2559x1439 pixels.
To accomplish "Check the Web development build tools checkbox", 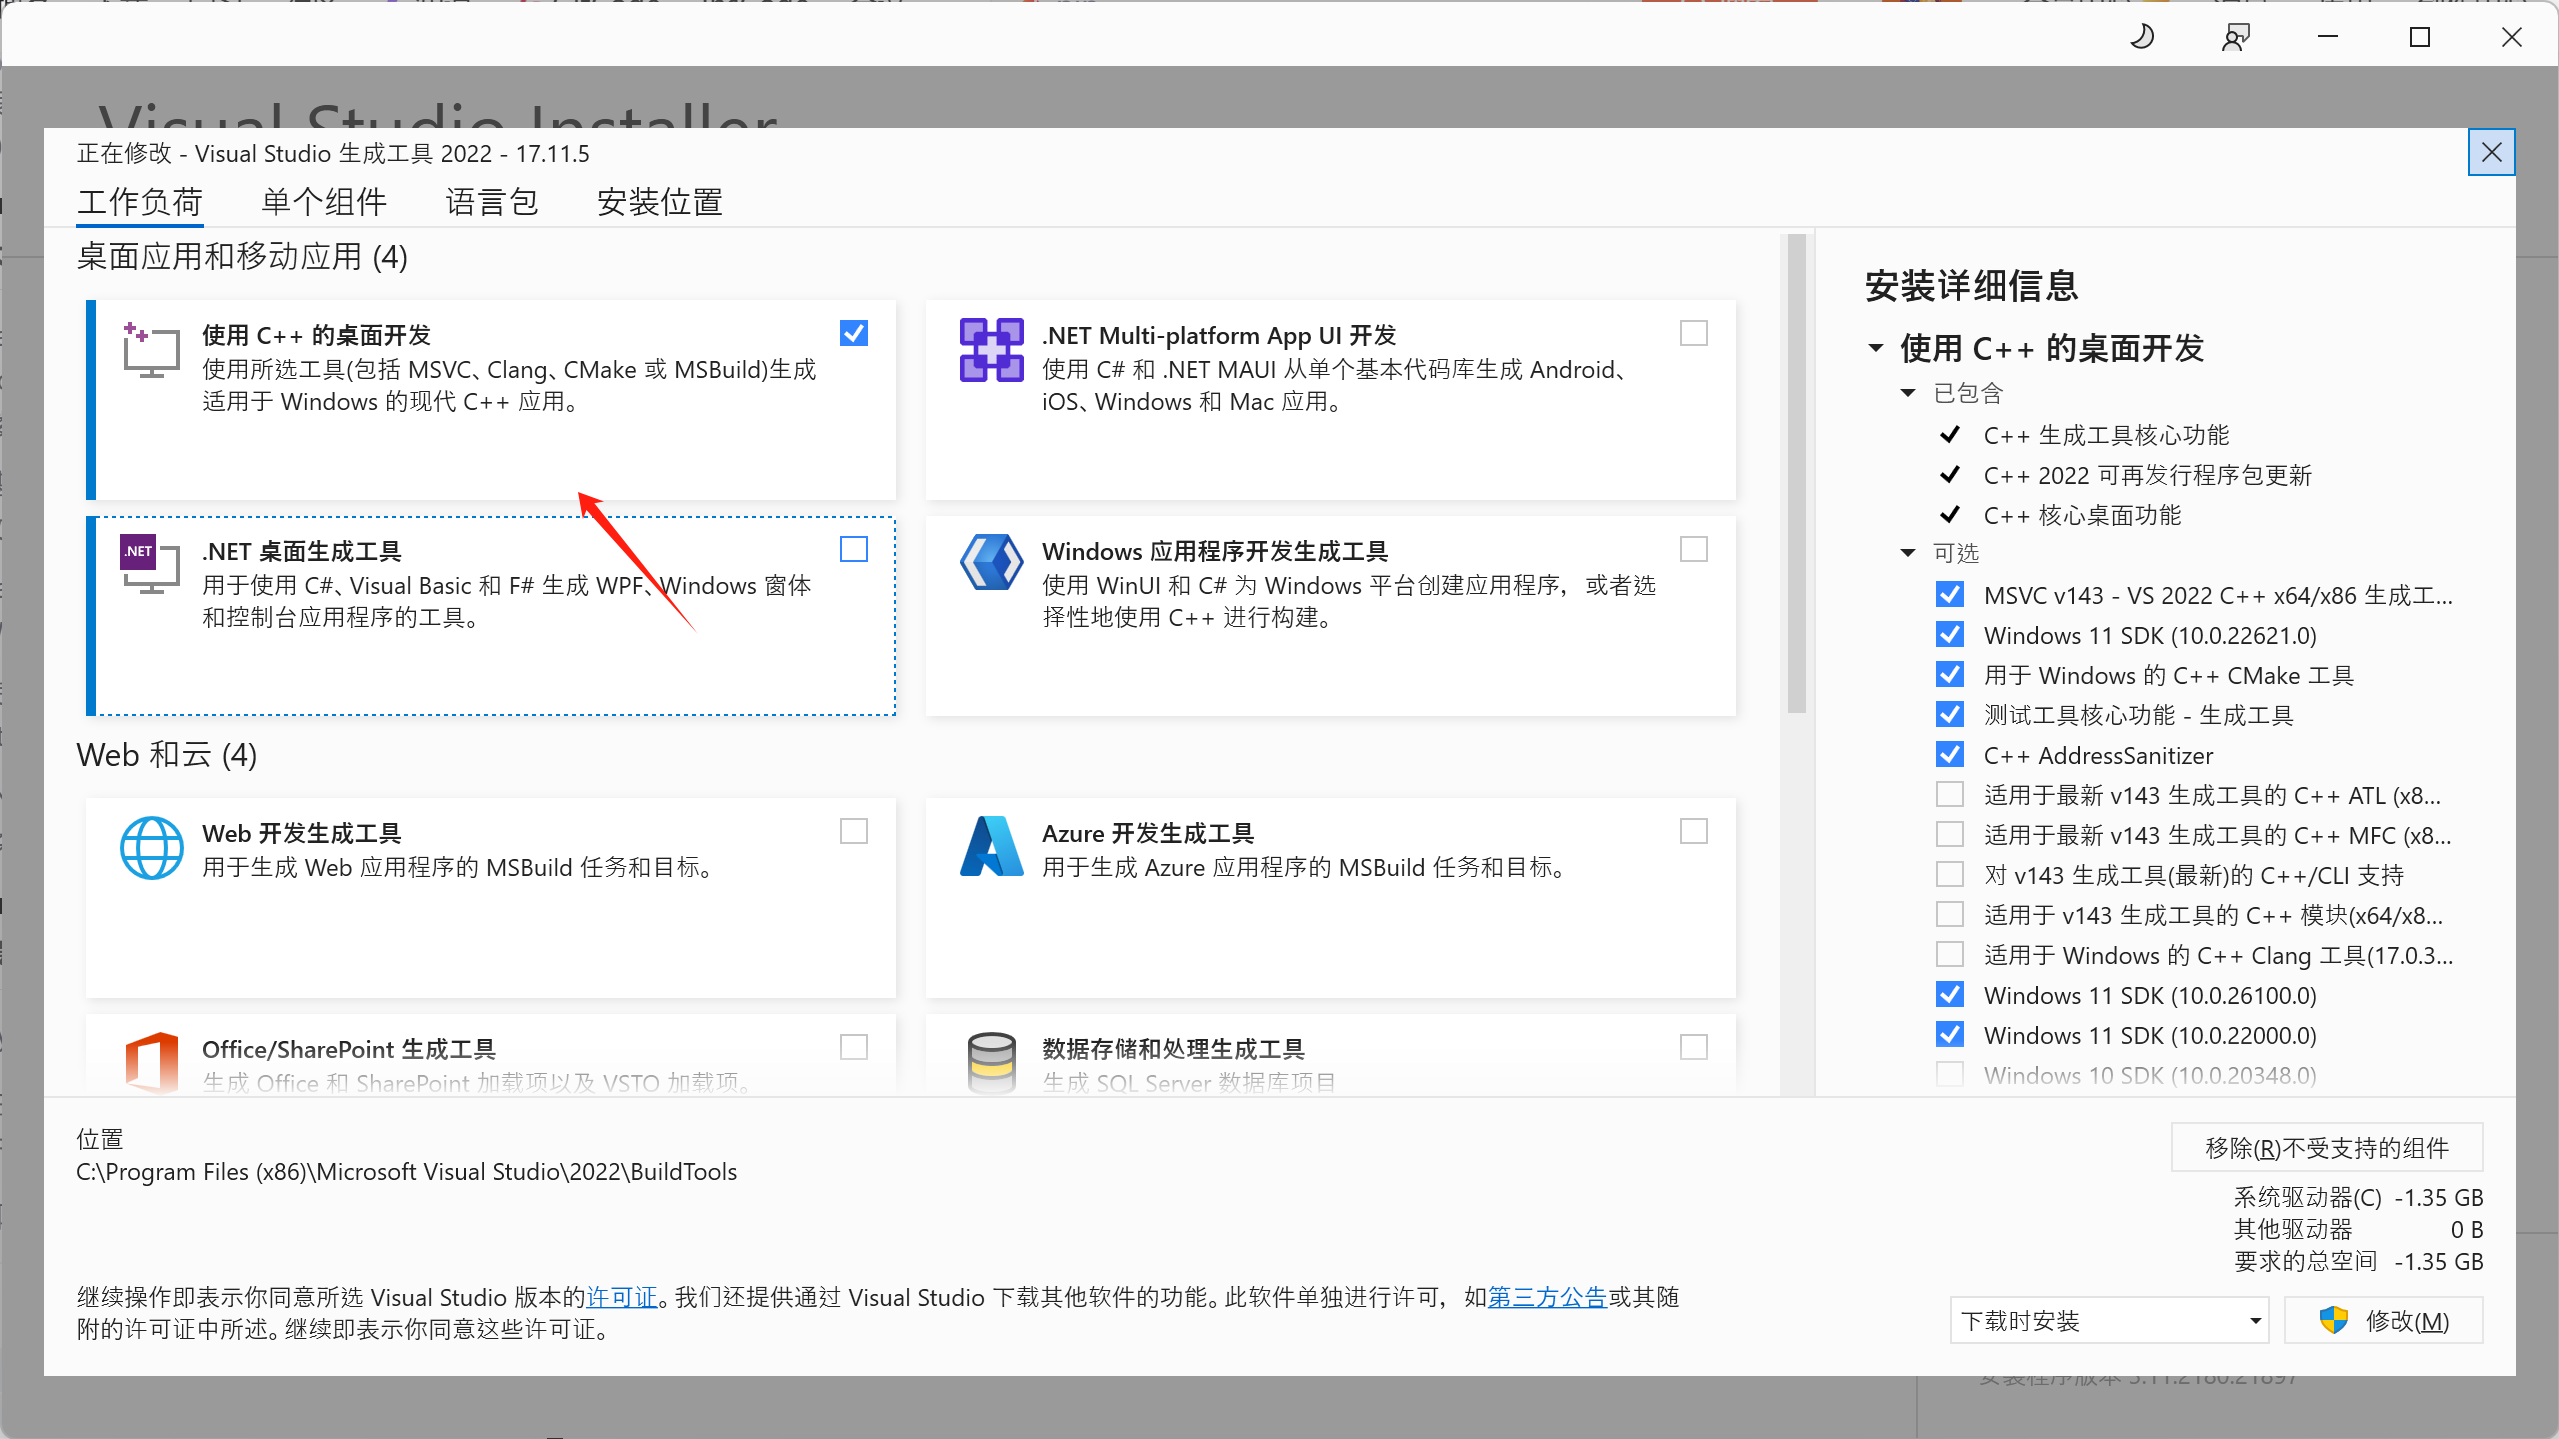I will tap(854, 831).
